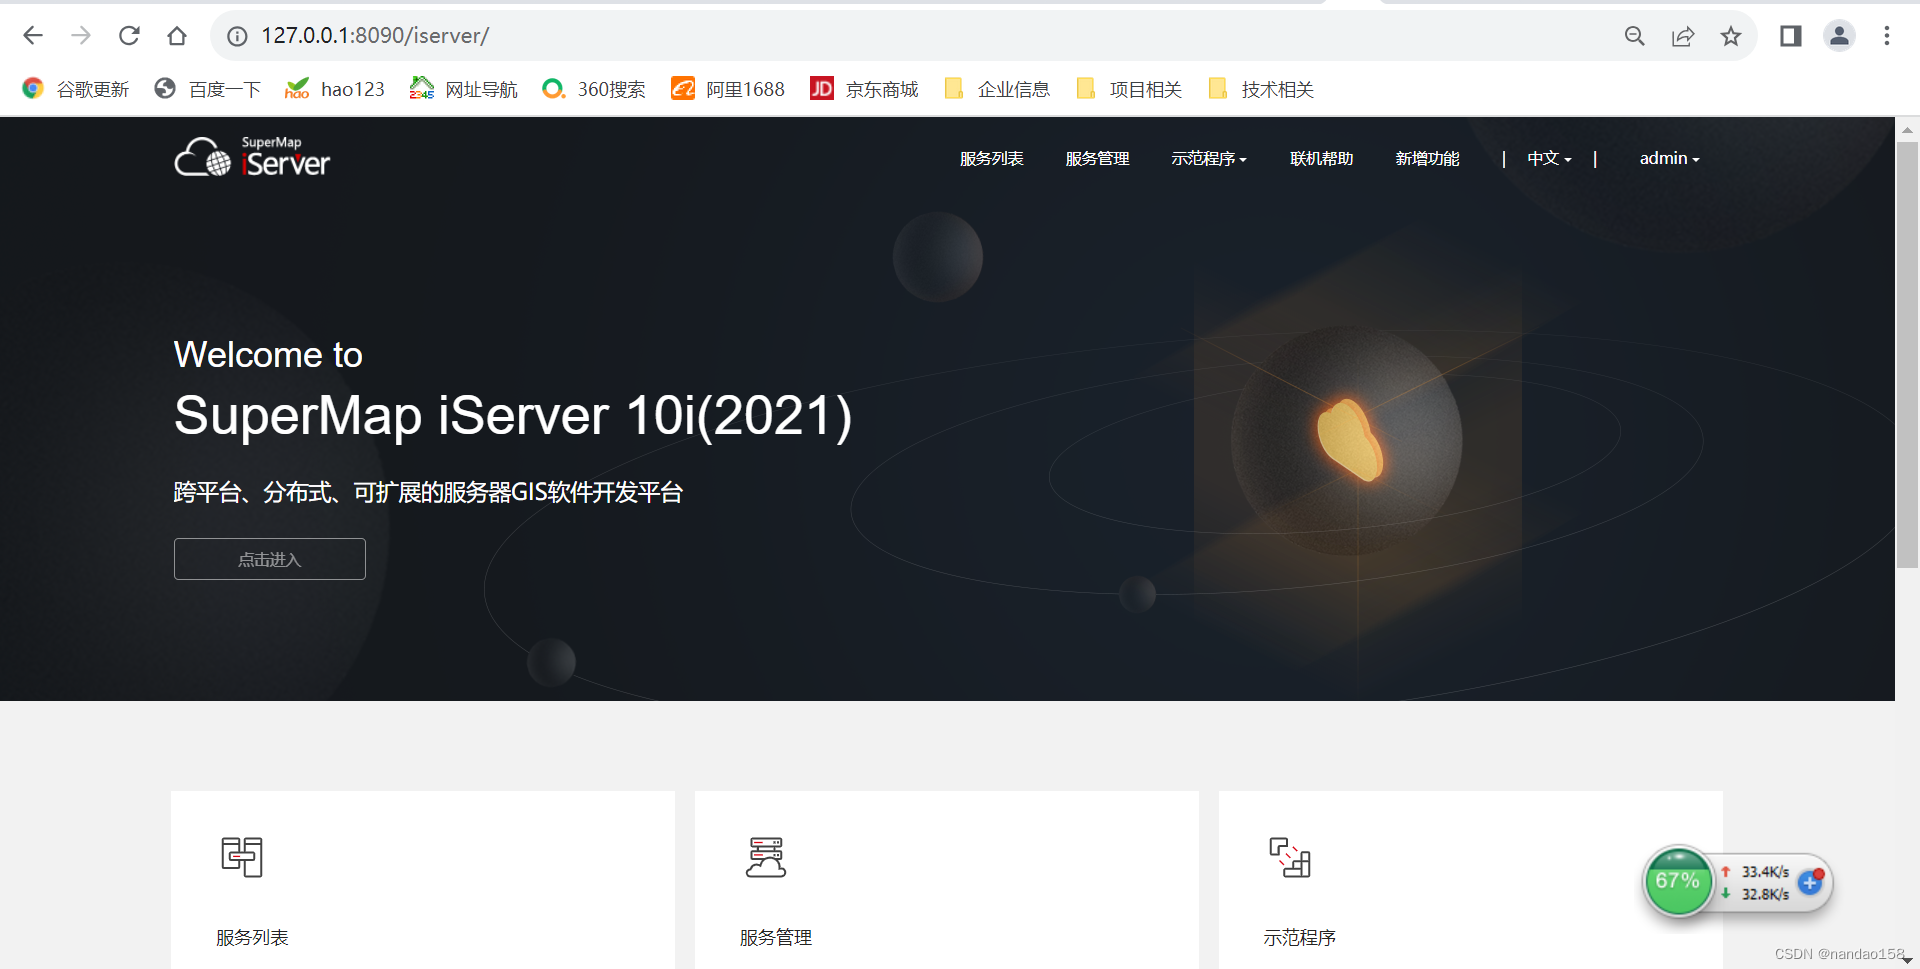The height and width of the screenshot is (969, 1920).
Task: Click the share icon in address bar
Action: 1684,35
